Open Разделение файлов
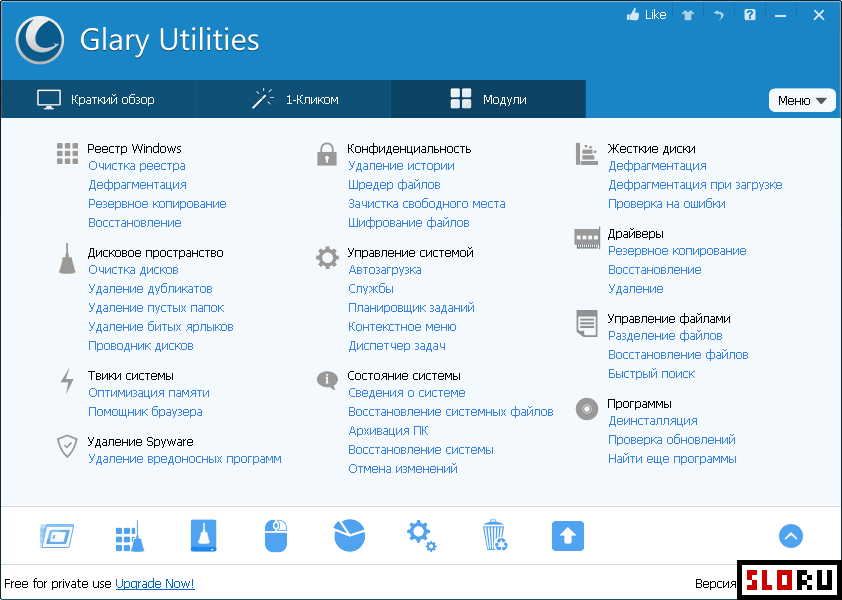The height and width of the screenshot is (600, 842). tap(665, 336)
